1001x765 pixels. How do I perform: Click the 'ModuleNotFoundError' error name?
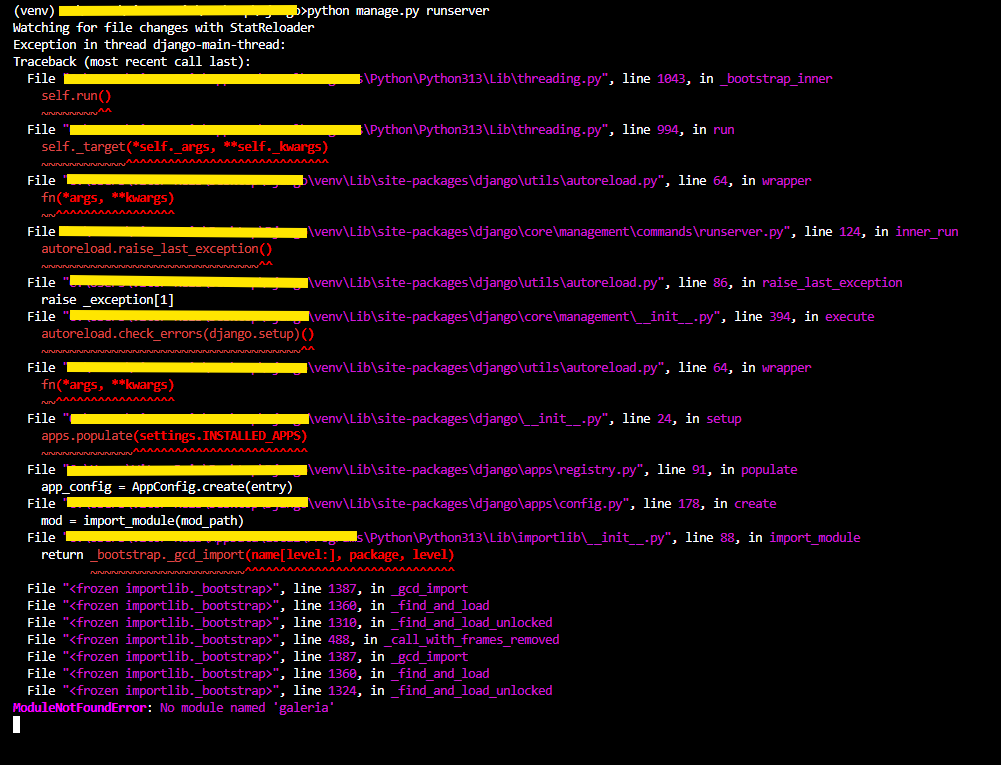pos(79,708)
